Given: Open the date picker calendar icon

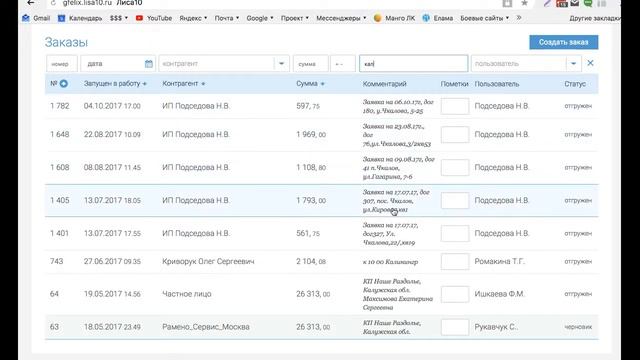Looking at the screenshot, I should (149, 64).
